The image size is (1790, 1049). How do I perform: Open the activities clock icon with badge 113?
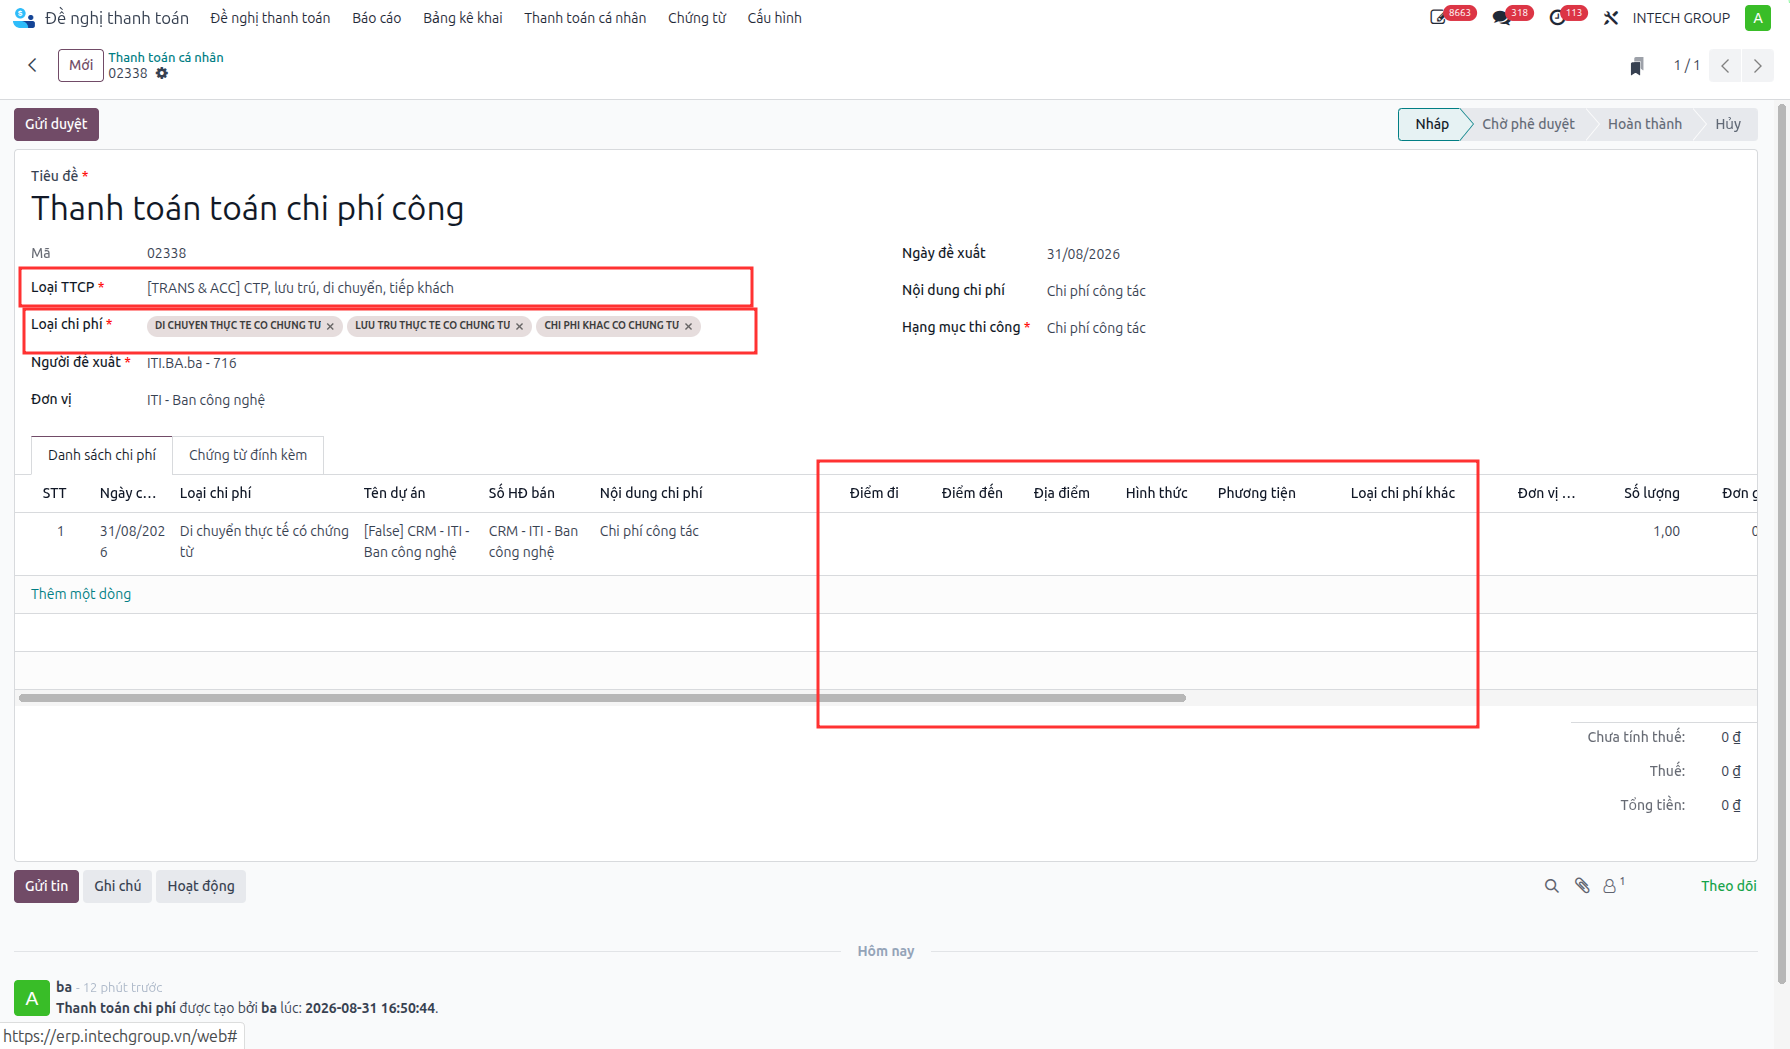pos(1557,18)
